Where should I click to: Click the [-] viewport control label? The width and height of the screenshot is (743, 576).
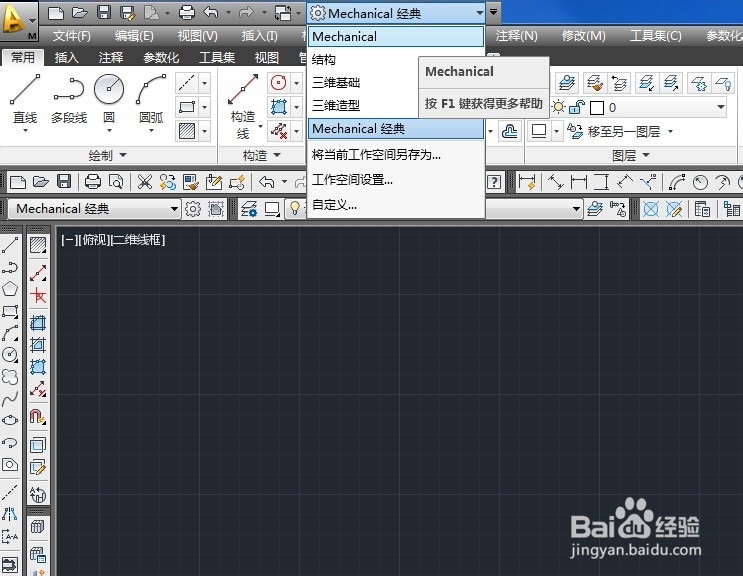coord(68,240)
